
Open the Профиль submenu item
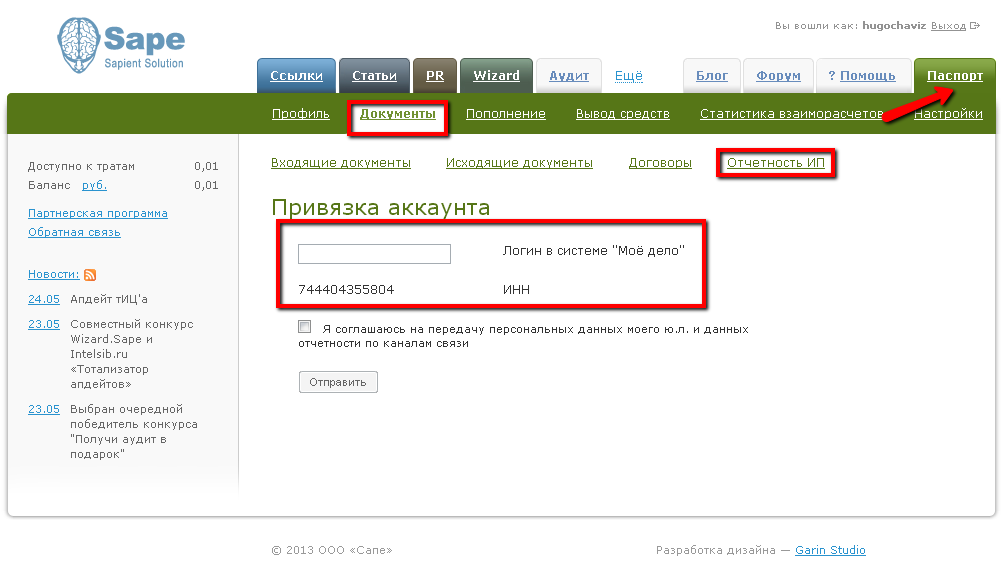point(301,114)
